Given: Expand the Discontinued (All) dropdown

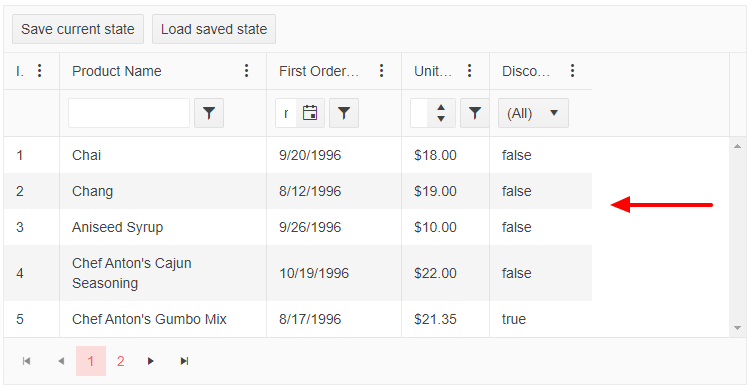Looking at the screenshot, I should pyautogui.click(x=533, y=113).
